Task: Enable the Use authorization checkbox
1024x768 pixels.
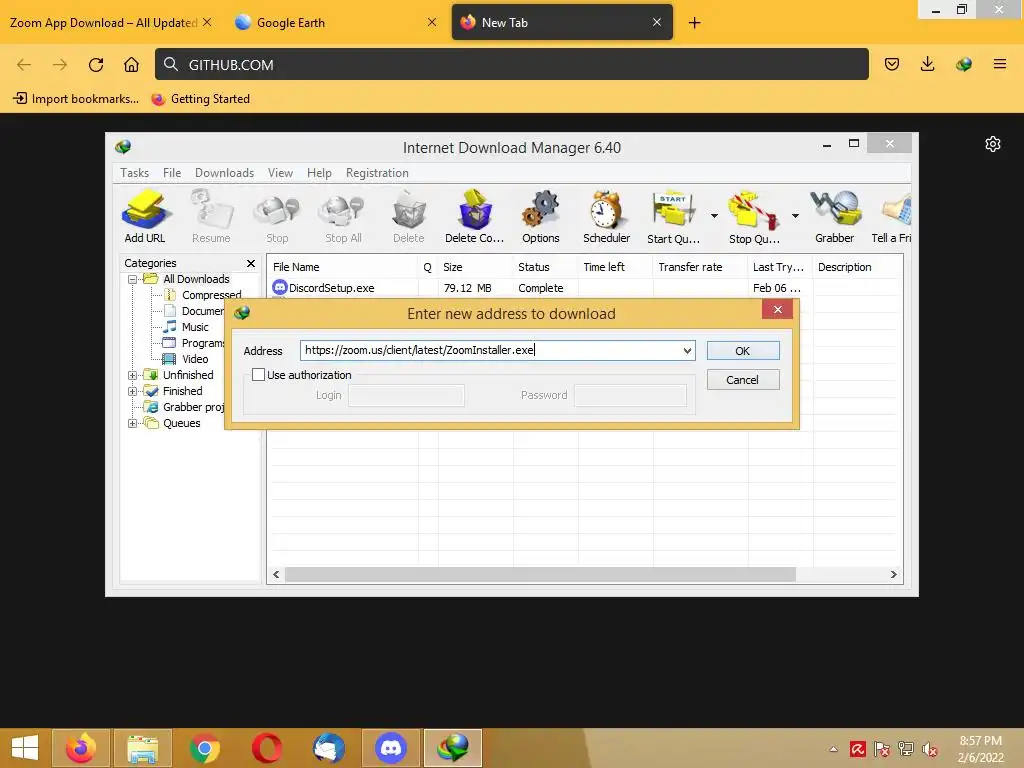Action: coord(259,375)
